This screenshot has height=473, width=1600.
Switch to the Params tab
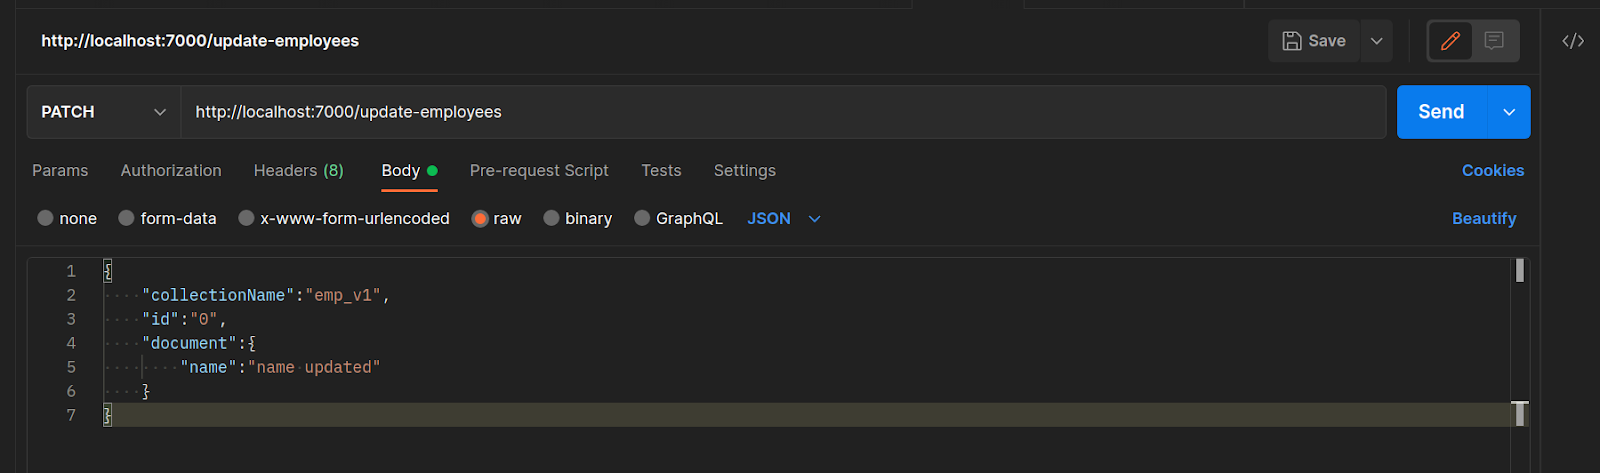point(60,171)
